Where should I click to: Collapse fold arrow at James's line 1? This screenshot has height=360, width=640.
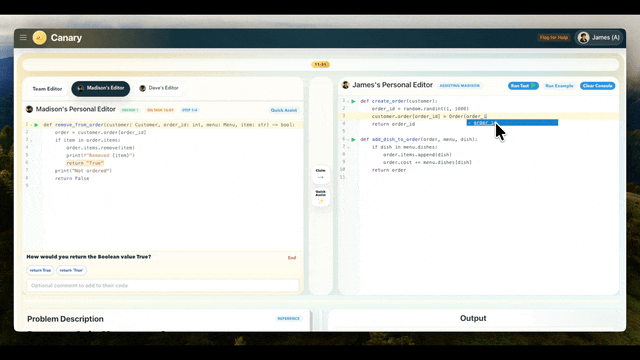(x=348, y=101)
